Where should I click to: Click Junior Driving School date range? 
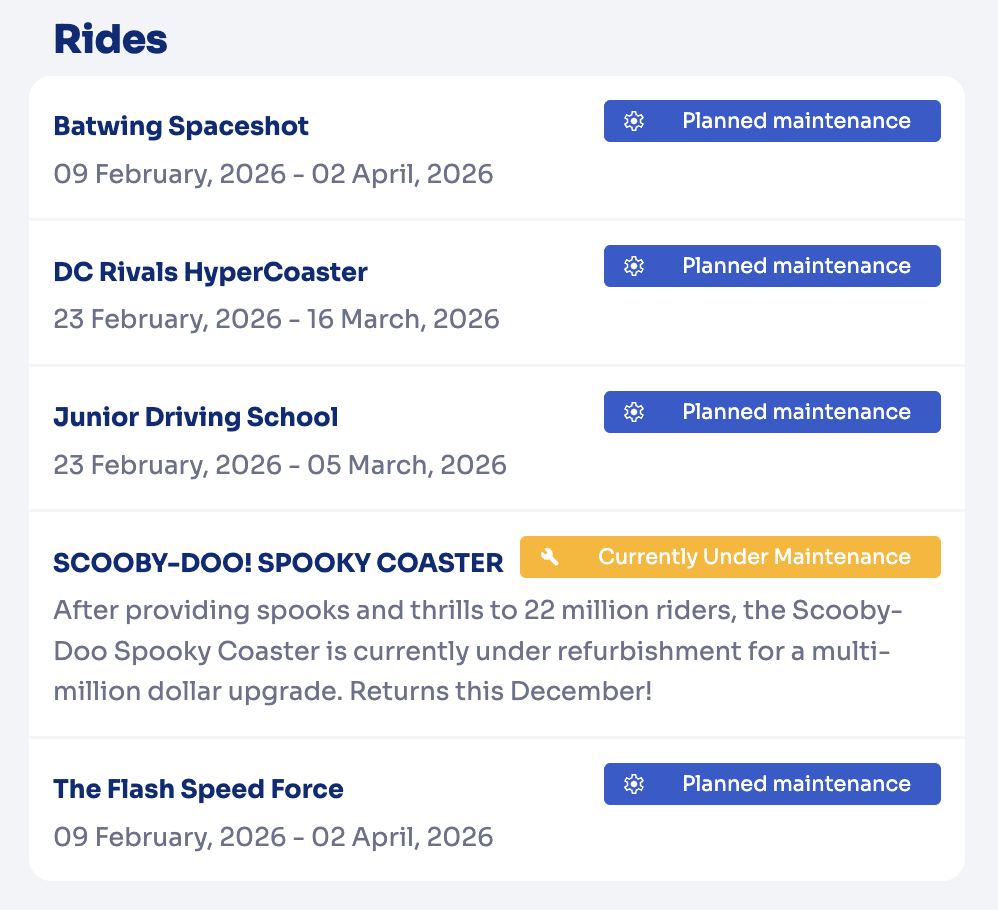280,465
